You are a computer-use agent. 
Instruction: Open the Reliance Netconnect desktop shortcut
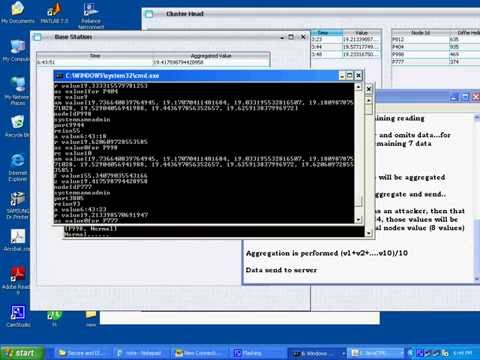point(91,15)
